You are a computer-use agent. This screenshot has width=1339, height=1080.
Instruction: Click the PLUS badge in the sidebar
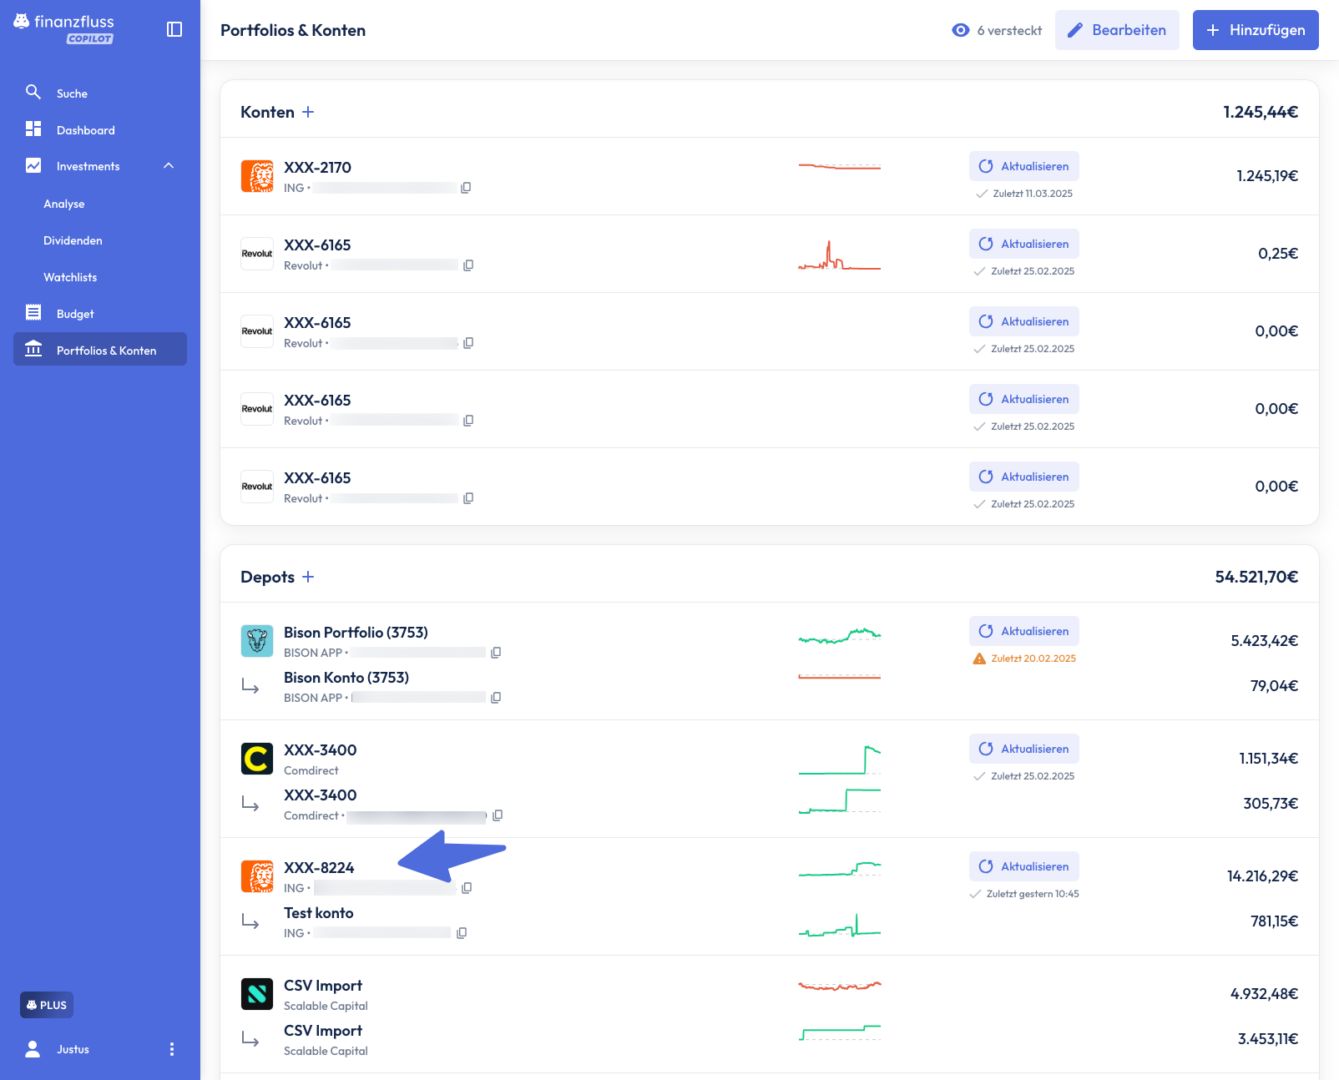point(47,1005)
